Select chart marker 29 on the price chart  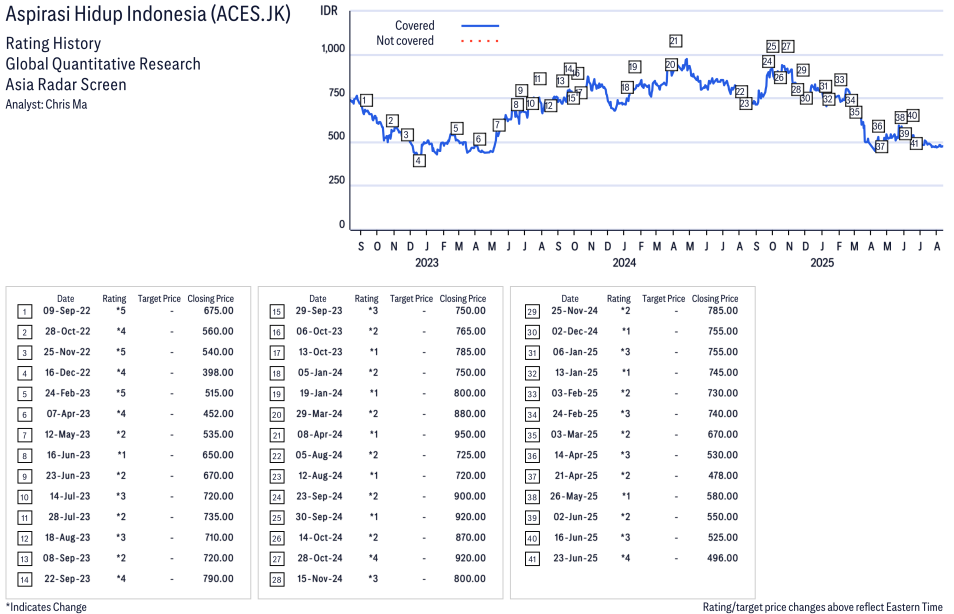pos(803,70)
